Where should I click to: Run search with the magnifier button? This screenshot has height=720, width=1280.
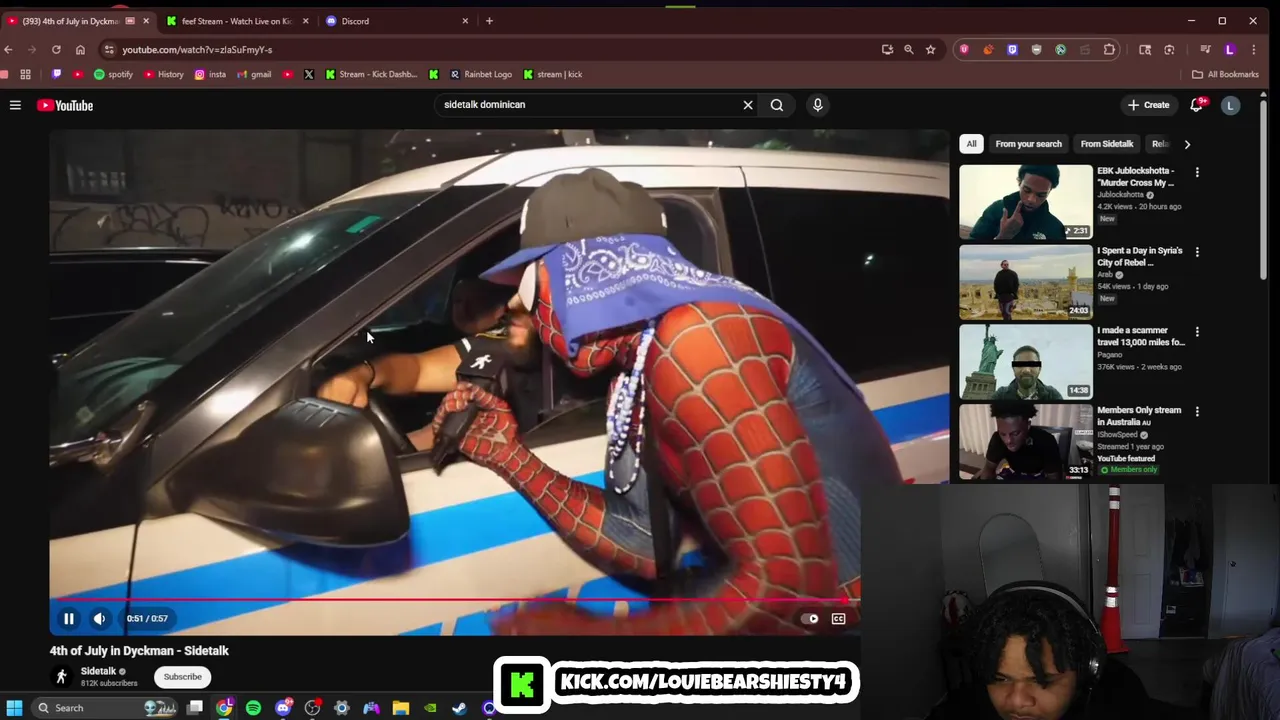point(777,105)
